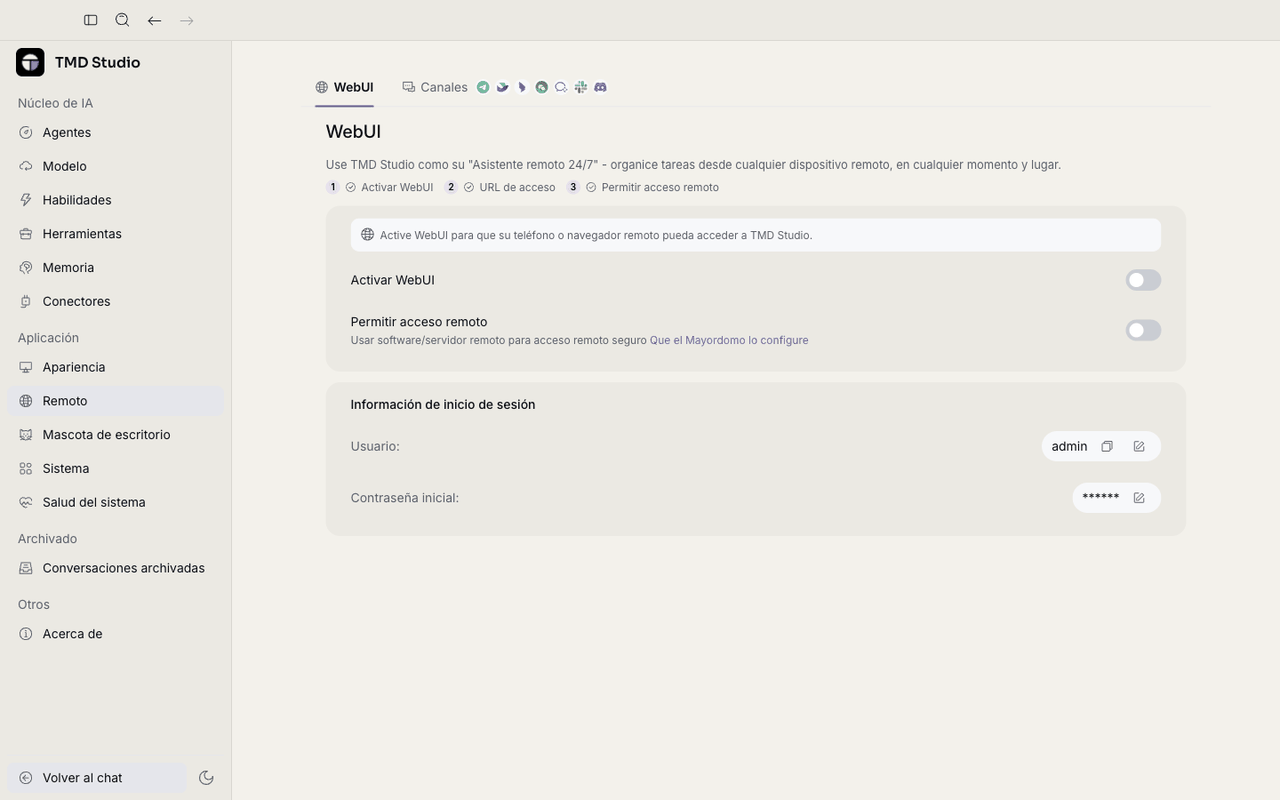Open the search magnifier icon
Viewport: 1280px width, 800px height.
coord(122,20)
